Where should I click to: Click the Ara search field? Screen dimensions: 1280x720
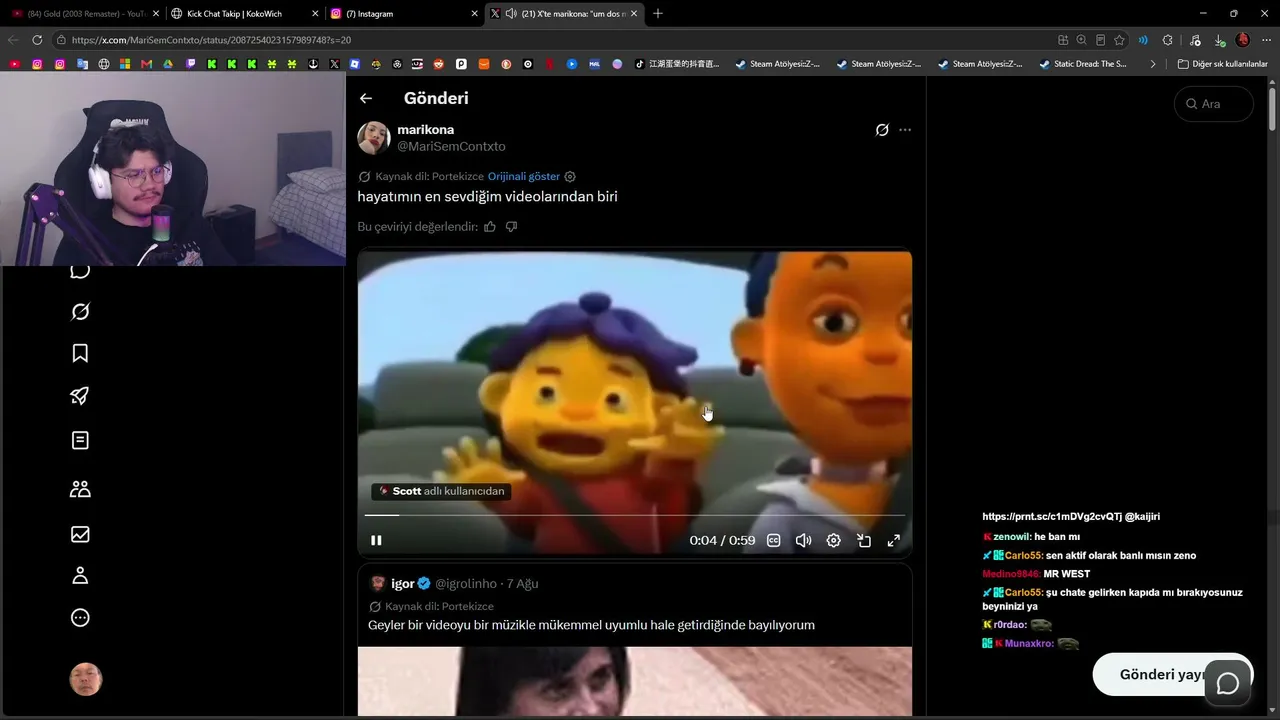click(x=1213, y=104)
